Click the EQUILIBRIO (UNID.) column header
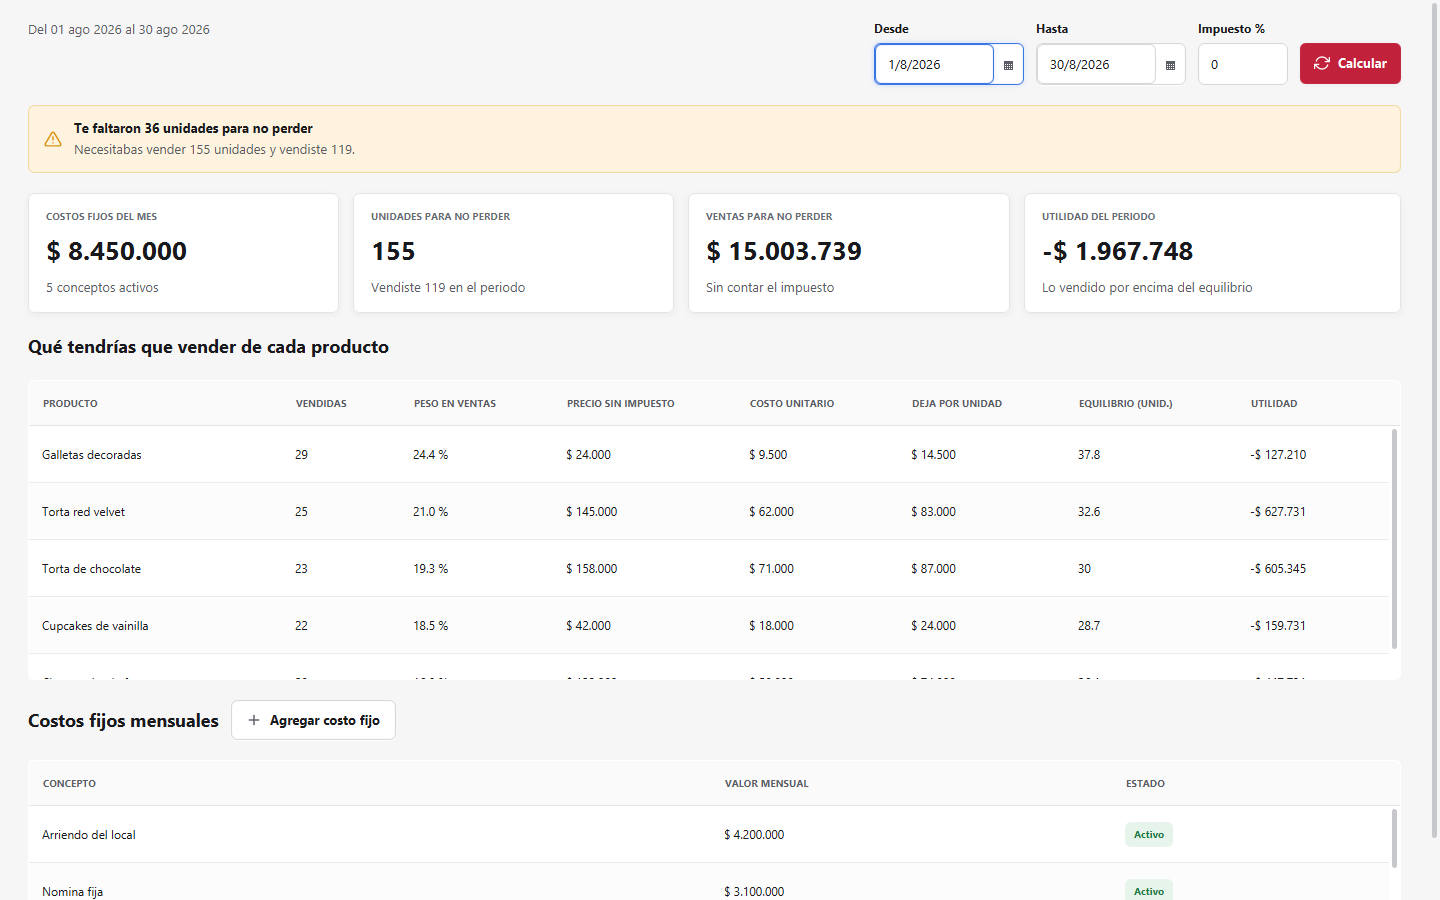1440x900 pixels. click(1126, 404)
